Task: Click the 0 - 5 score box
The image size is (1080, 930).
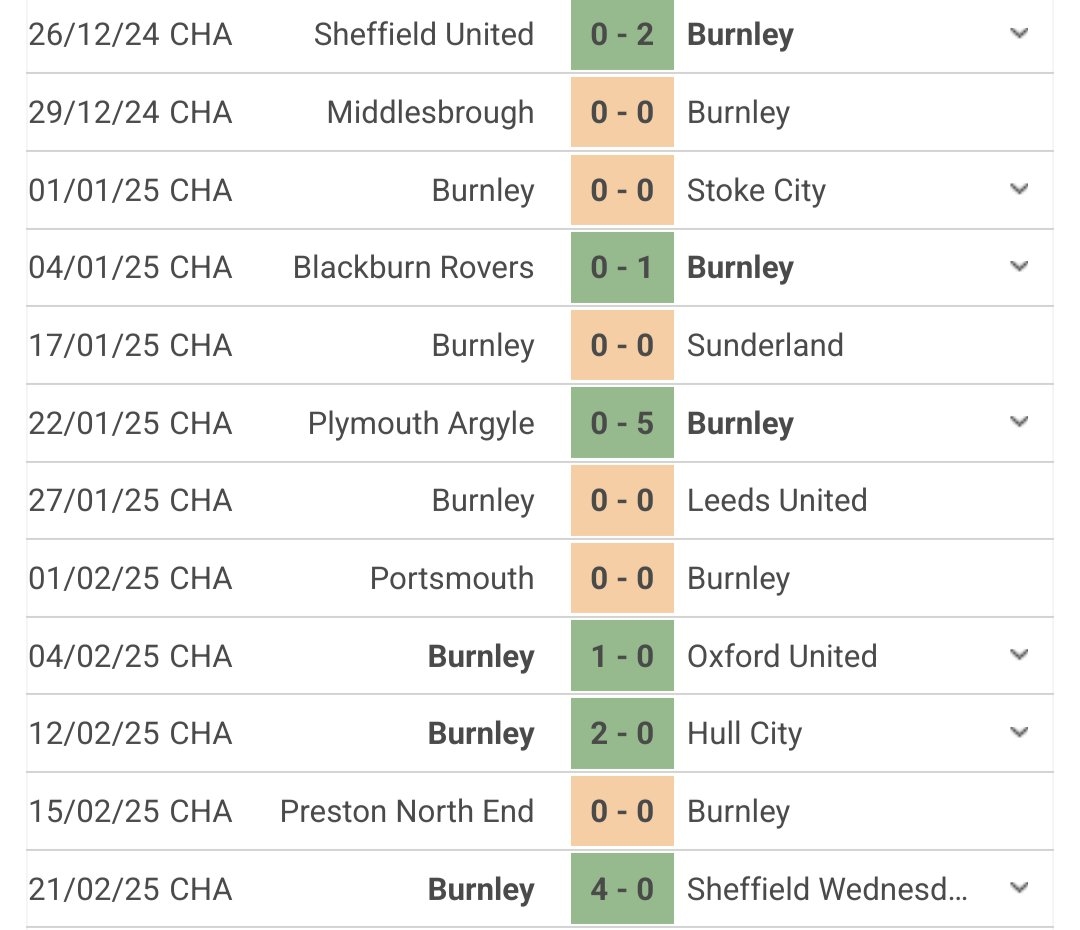Action: coord(622,423)
